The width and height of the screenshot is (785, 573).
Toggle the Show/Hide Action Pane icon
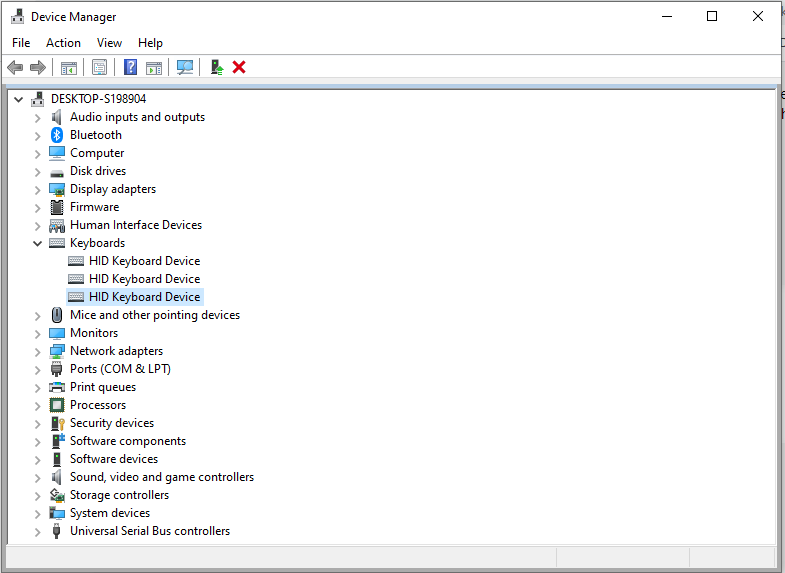(154, 68)
